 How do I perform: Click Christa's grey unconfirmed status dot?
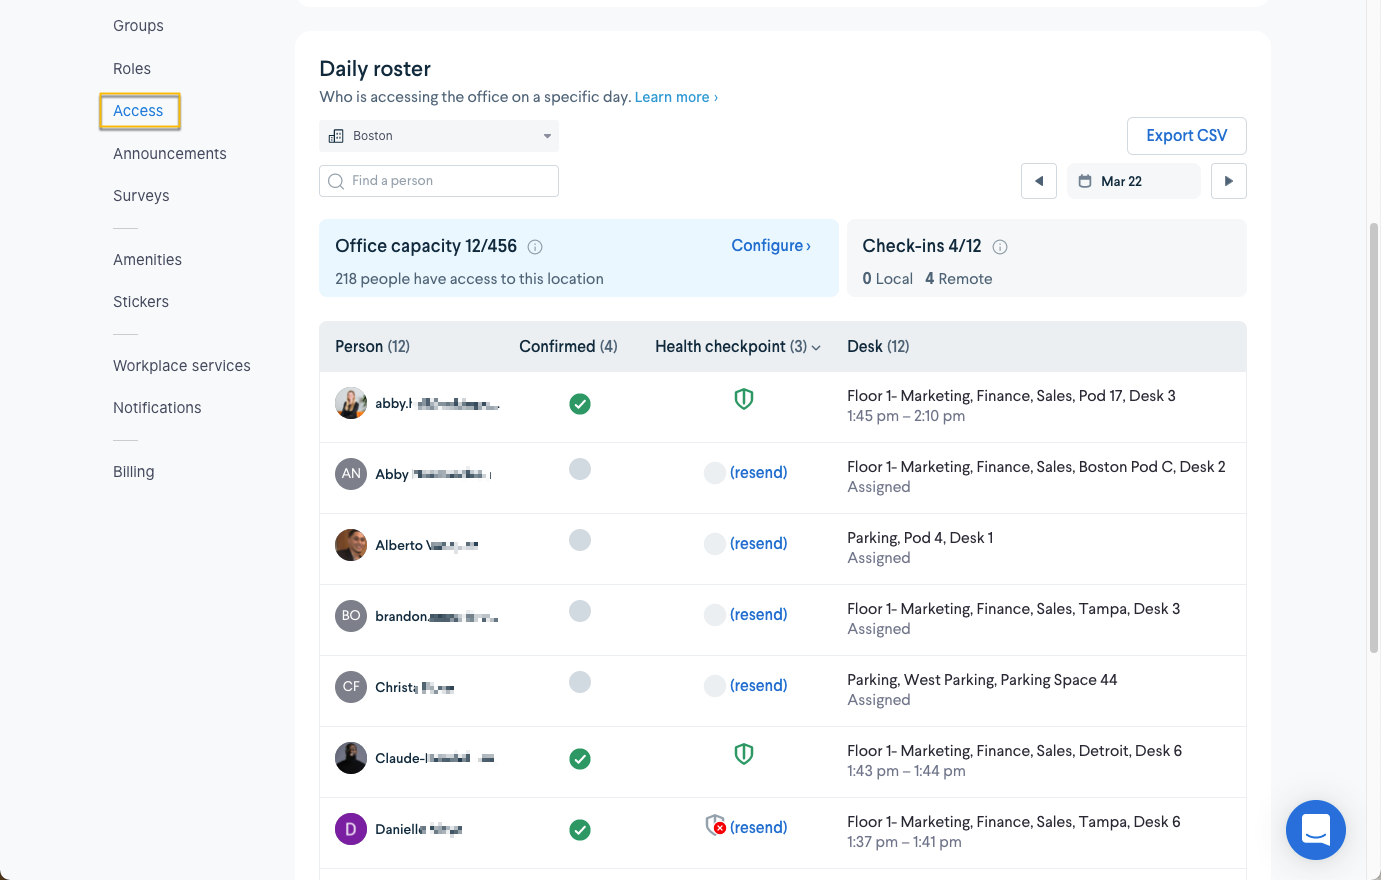click(580, 682)
